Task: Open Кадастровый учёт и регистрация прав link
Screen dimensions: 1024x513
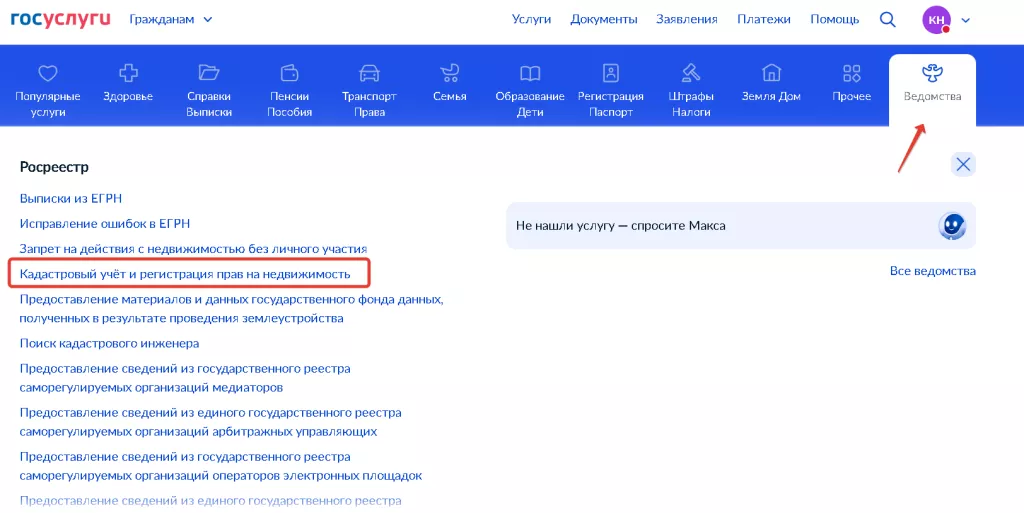Action: [185, 274]
